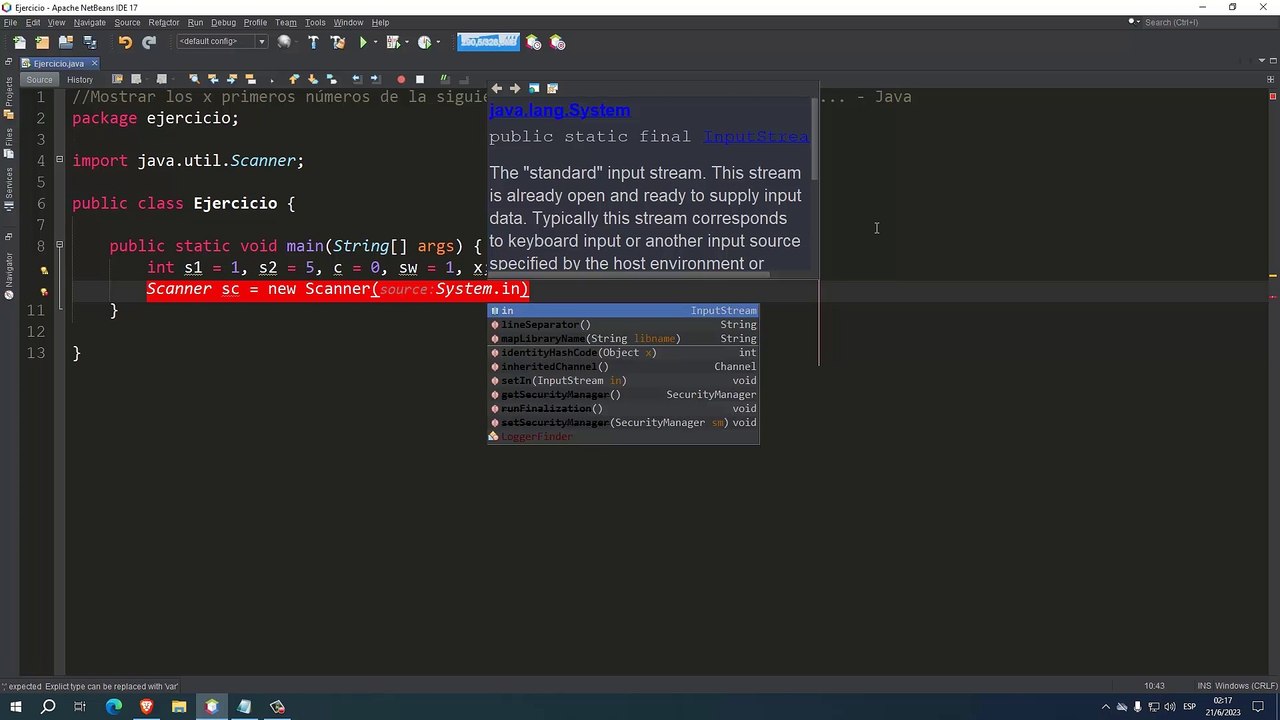Image resolution: width=1280 pixels, height=720 pixels.
Task: Click the Redo arrow icon
Action: 149,42
